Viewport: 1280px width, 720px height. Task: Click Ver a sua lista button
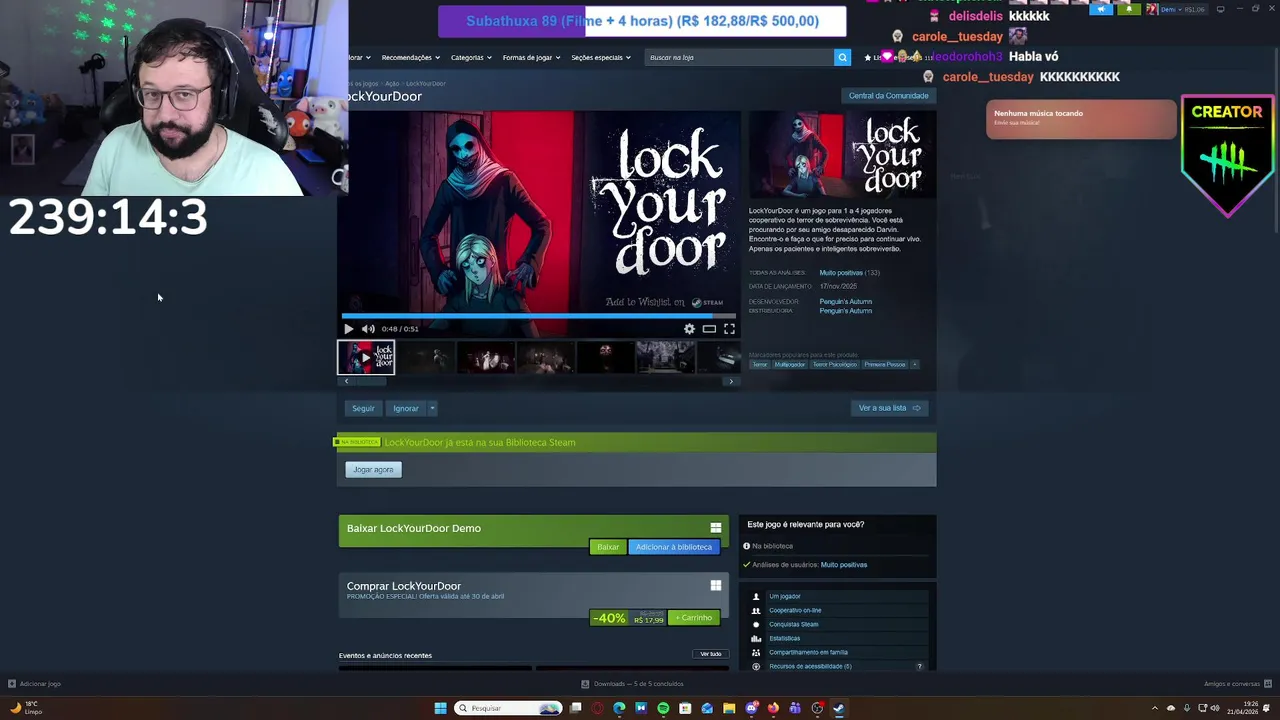point(889,408)
